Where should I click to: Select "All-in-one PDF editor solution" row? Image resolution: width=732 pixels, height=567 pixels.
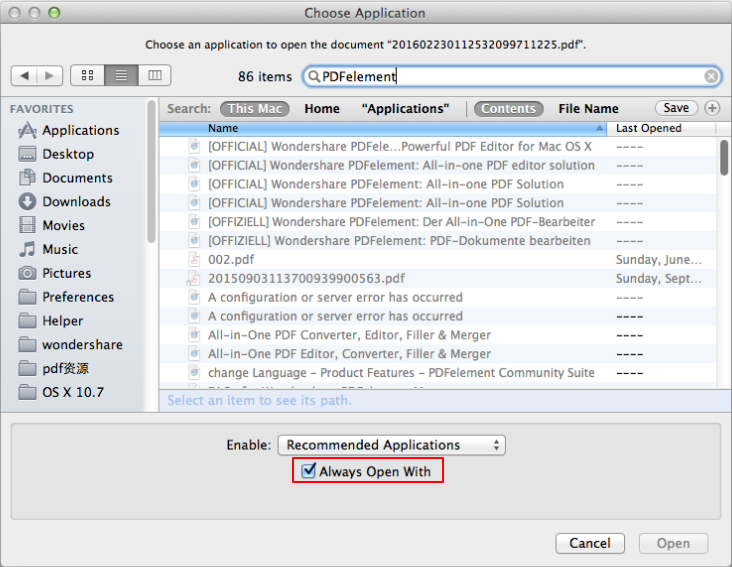[437, 165]
